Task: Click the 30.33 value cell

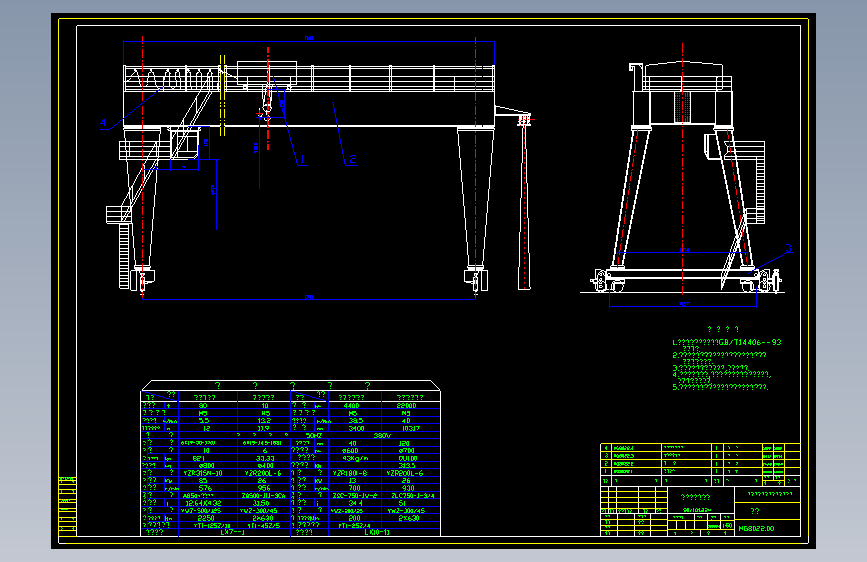Action: [265, 458]
